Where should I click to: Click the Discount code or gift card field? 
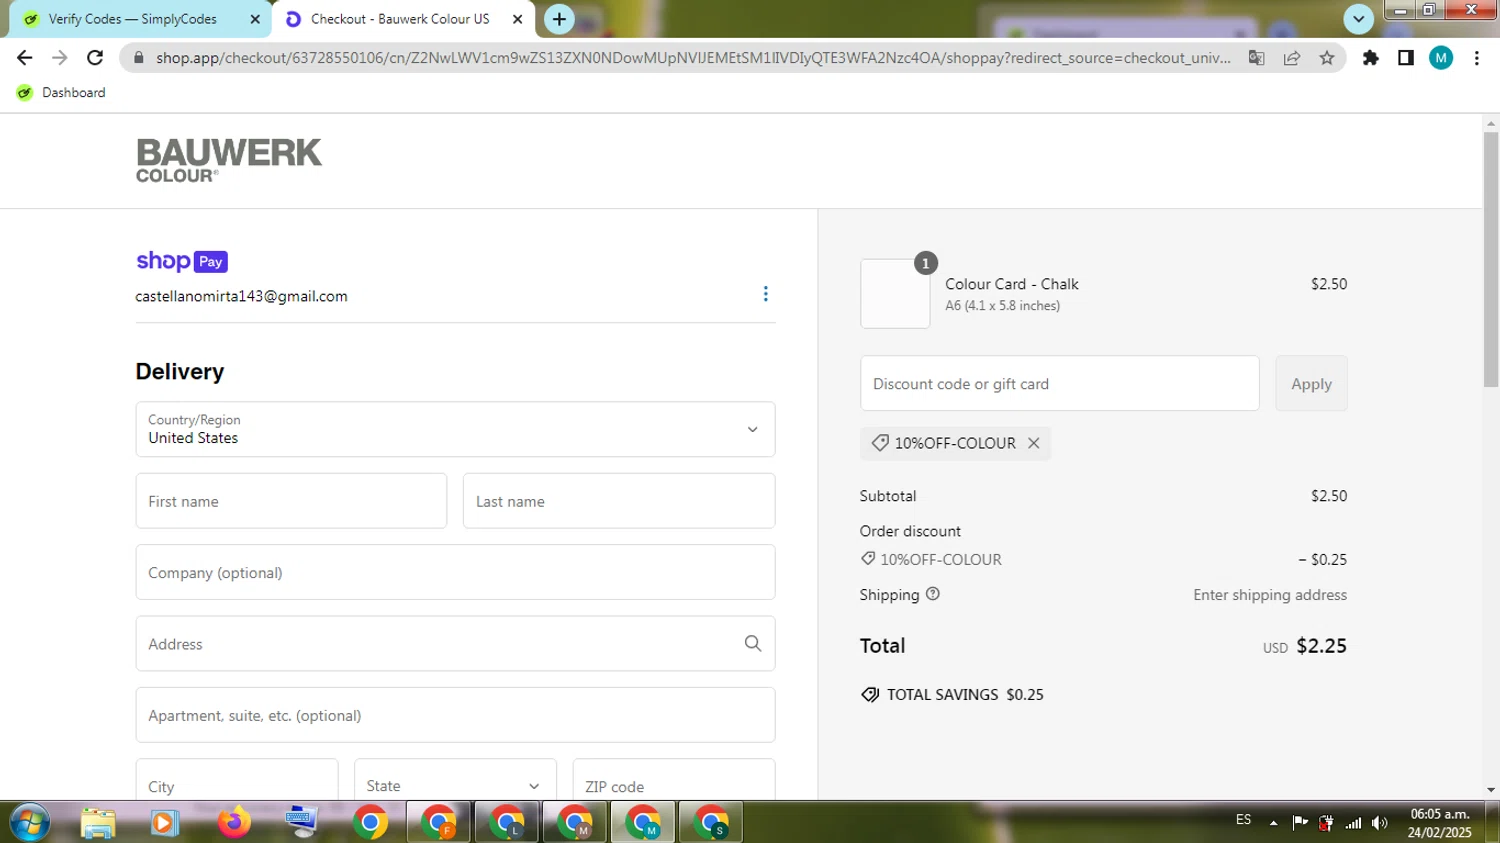[1059, 383]
